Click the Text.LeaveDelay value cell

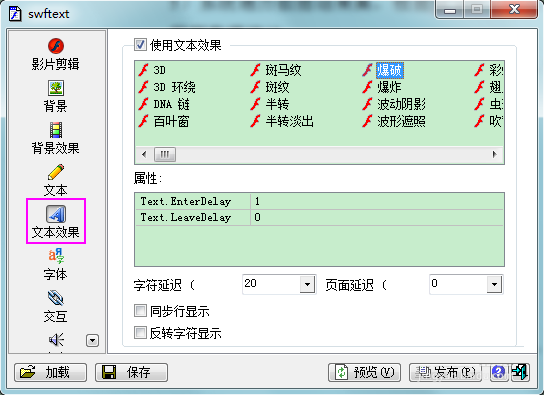pos(377,217)
